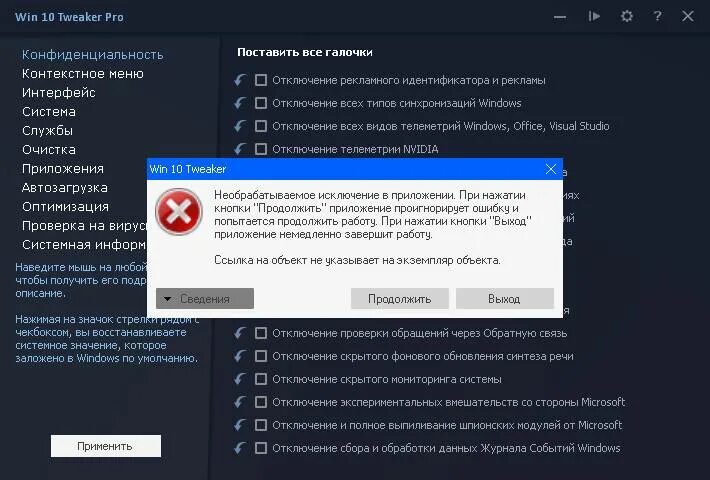Enable advertising identifier disabling checkbox
Viewport: 710px width, 480px height.
click(261, 80)
